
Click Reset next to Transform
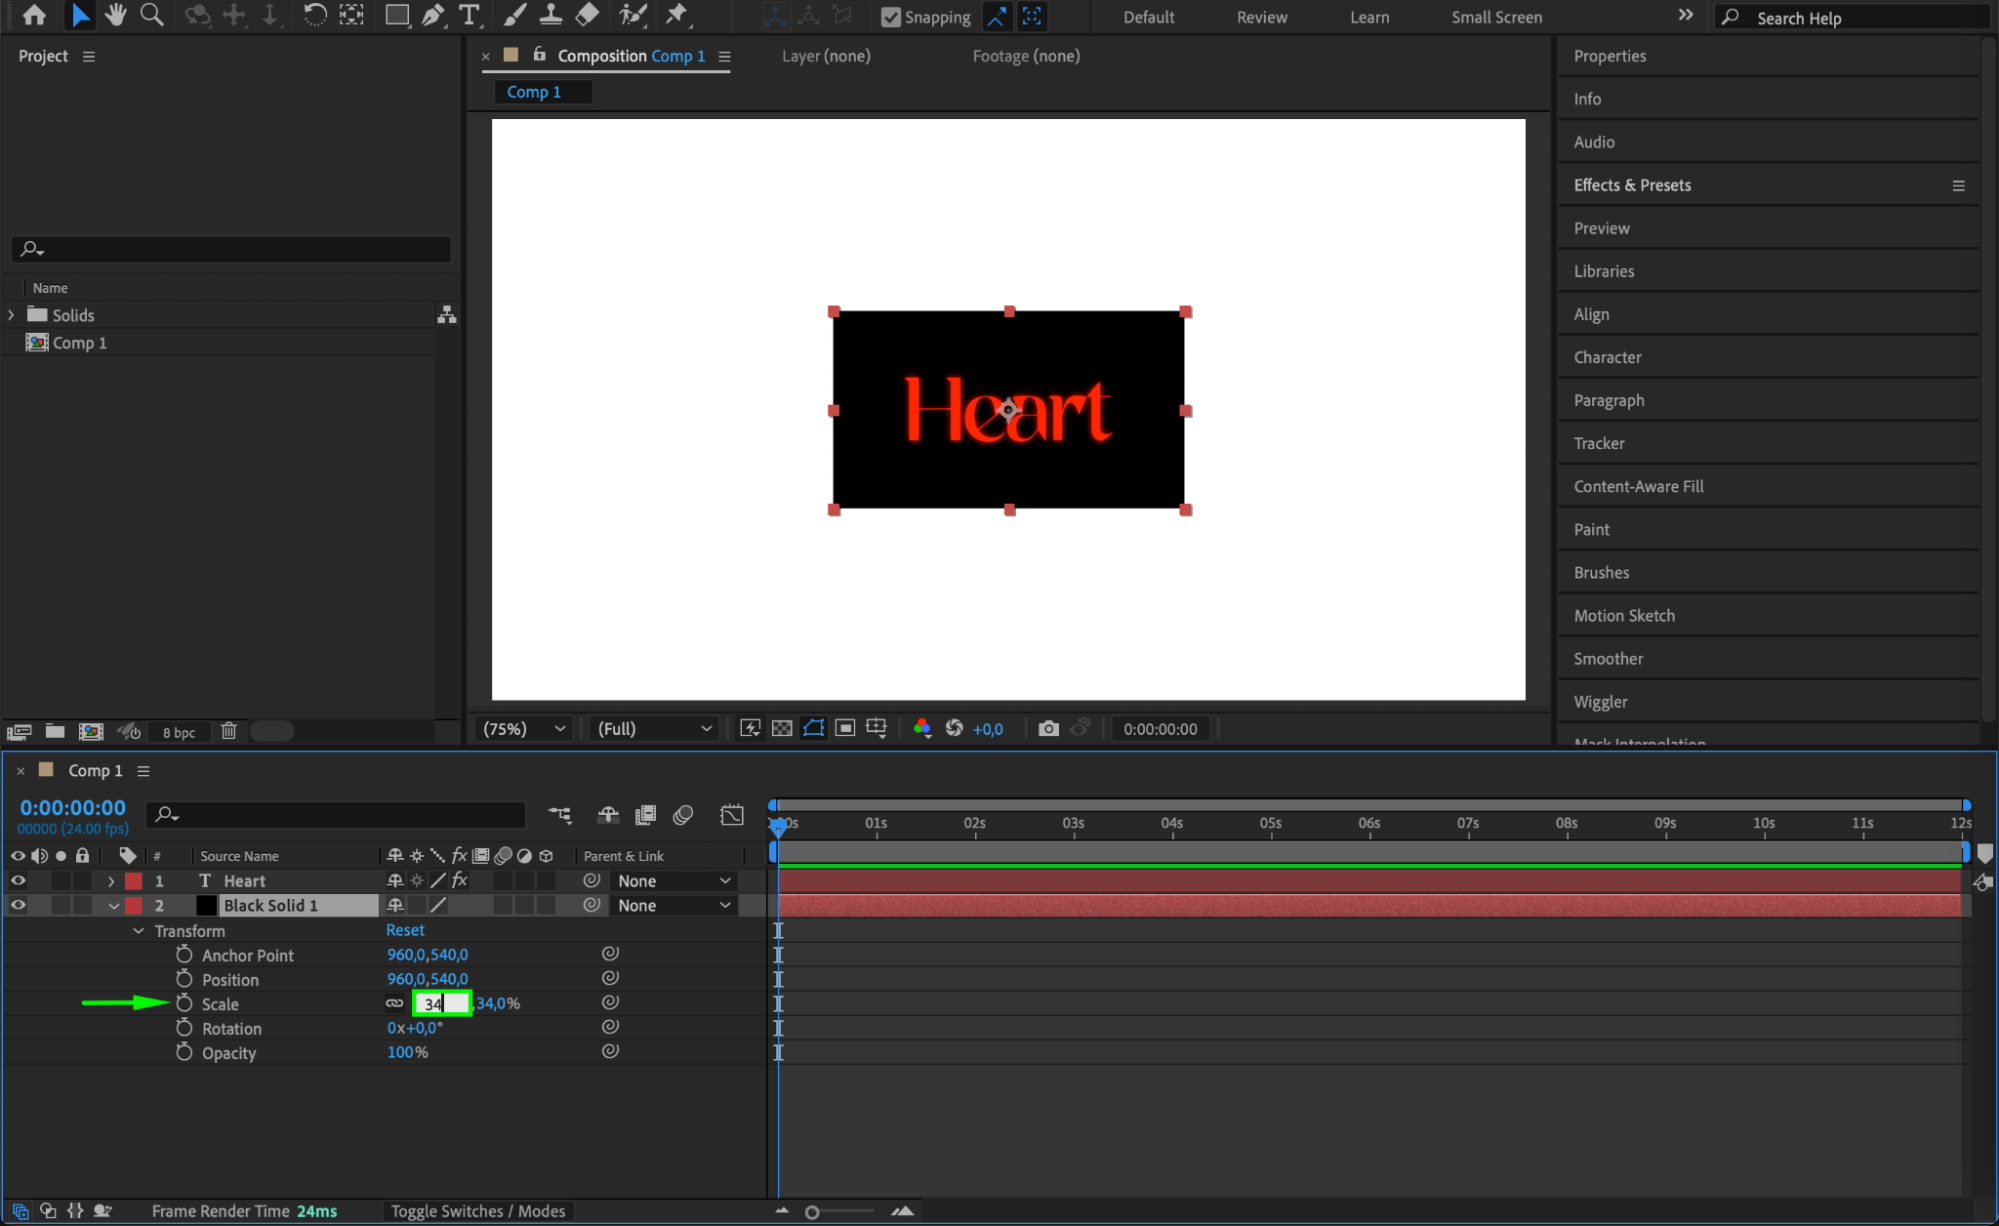tap(405, 930)
